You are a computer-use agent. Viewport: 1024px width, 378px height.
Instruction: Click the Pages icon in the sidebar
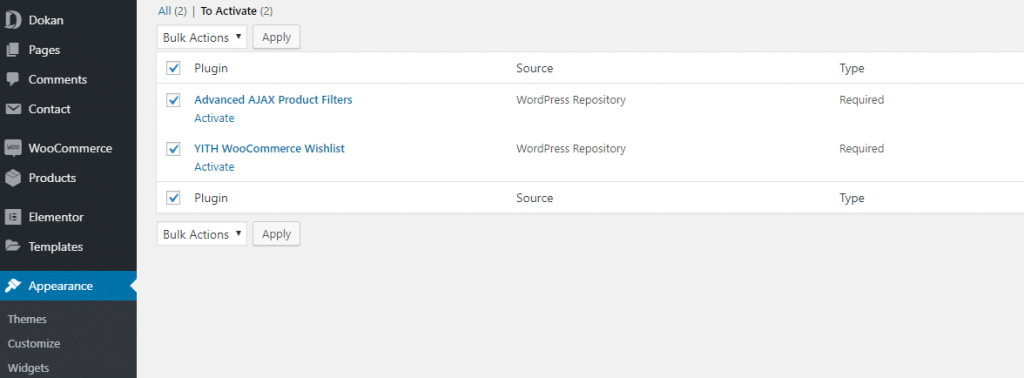tap(12, 50)
